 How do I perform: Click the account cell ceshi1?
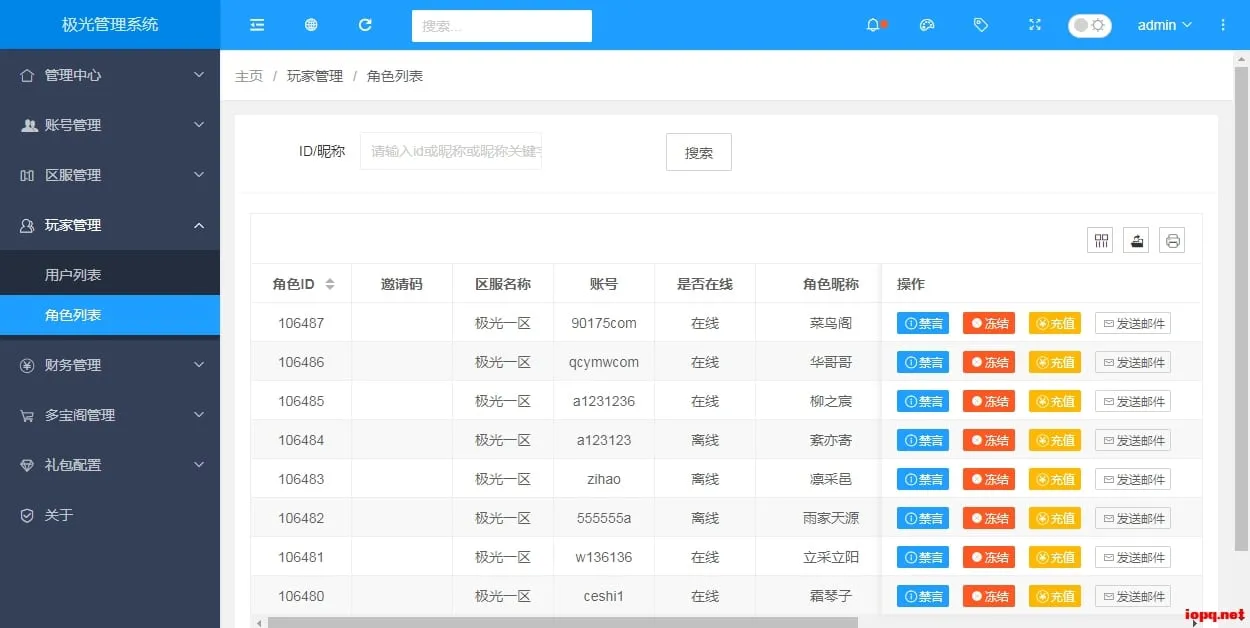(x=604, y=596)
